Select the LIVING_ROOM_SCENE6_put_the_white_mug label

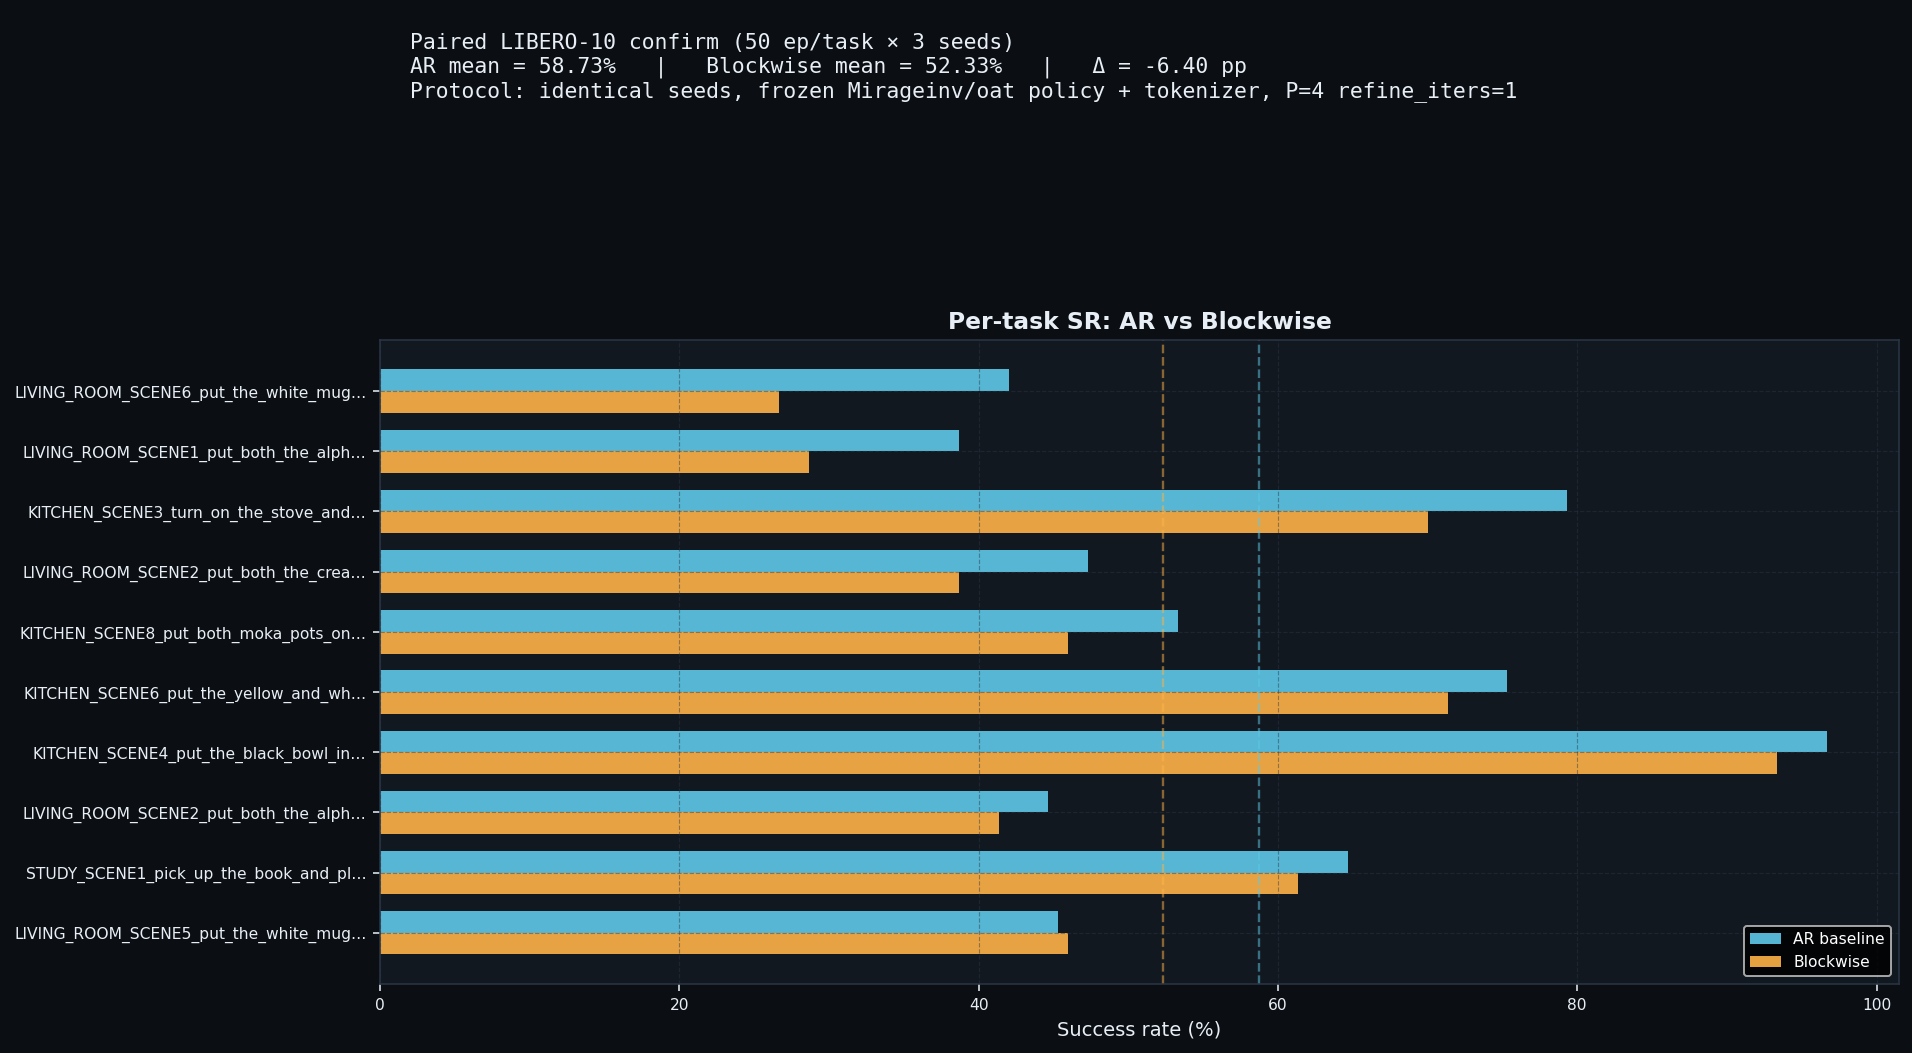click(190, 392)
